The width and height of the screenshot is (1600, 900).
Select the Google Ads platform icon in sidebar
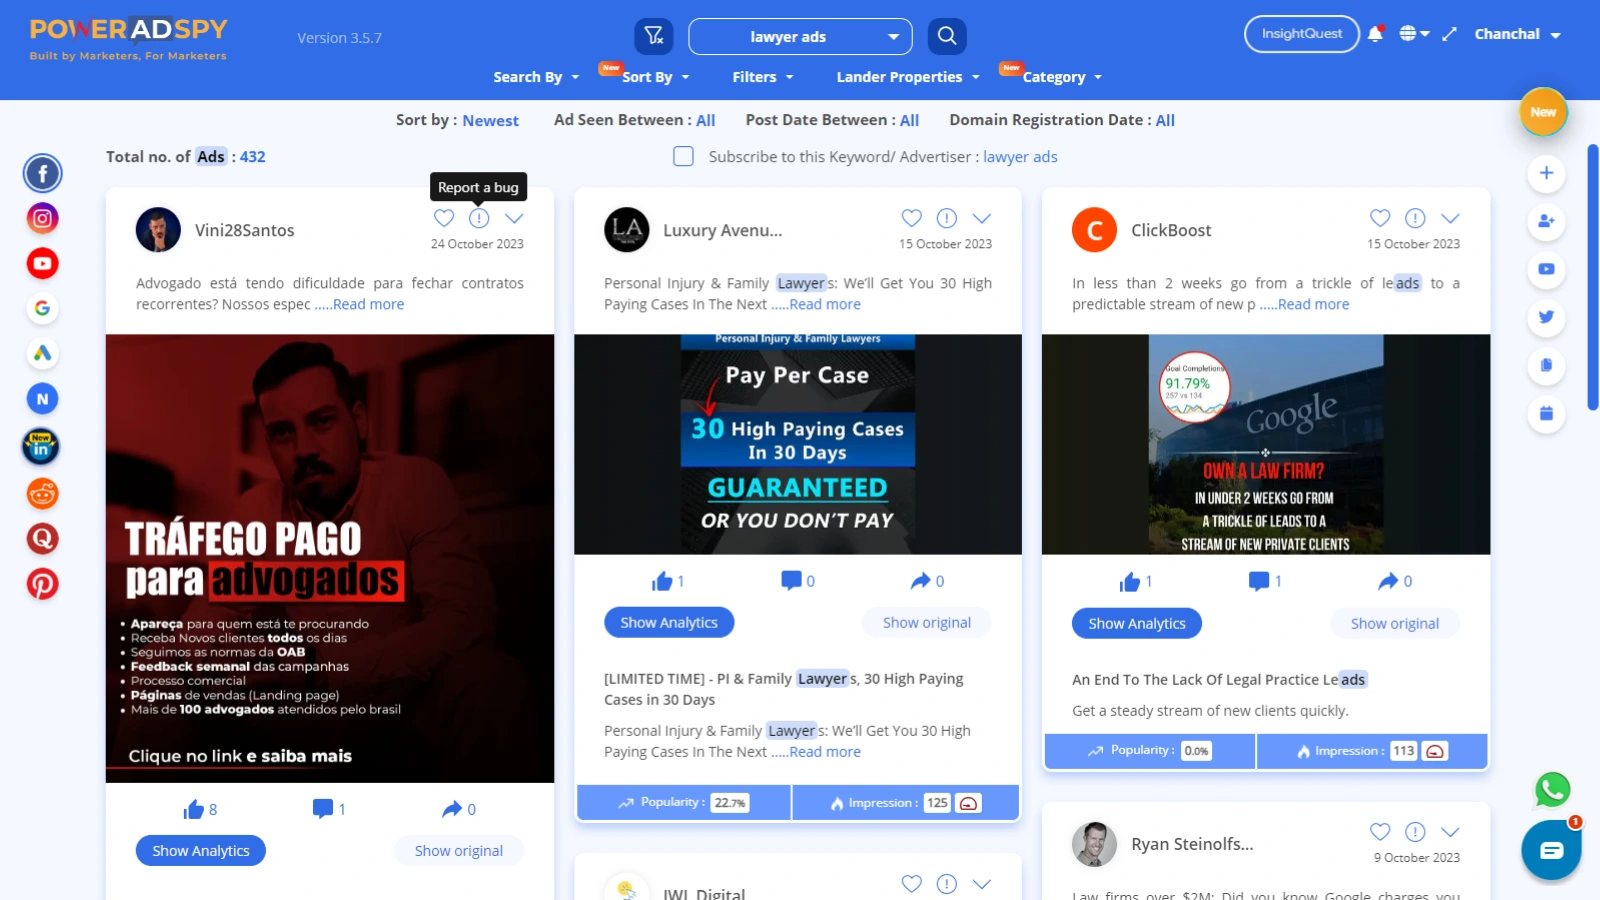click(42, 353)
